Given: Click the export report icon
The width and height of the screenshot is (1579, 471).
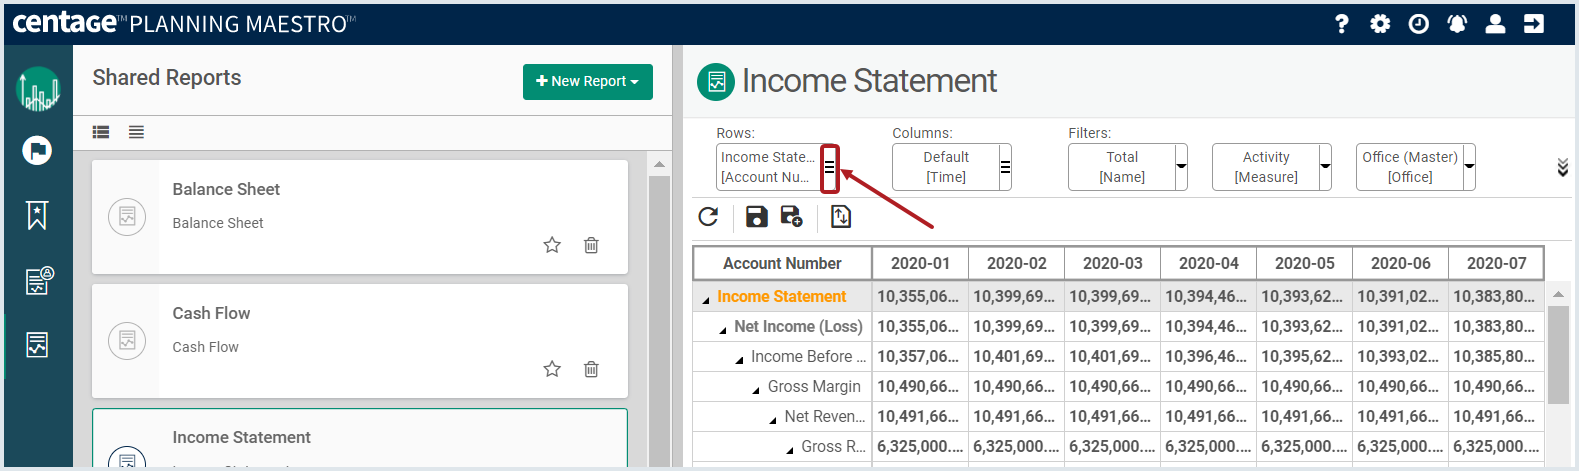Looking at the screenshot, I should coord(841,216).
